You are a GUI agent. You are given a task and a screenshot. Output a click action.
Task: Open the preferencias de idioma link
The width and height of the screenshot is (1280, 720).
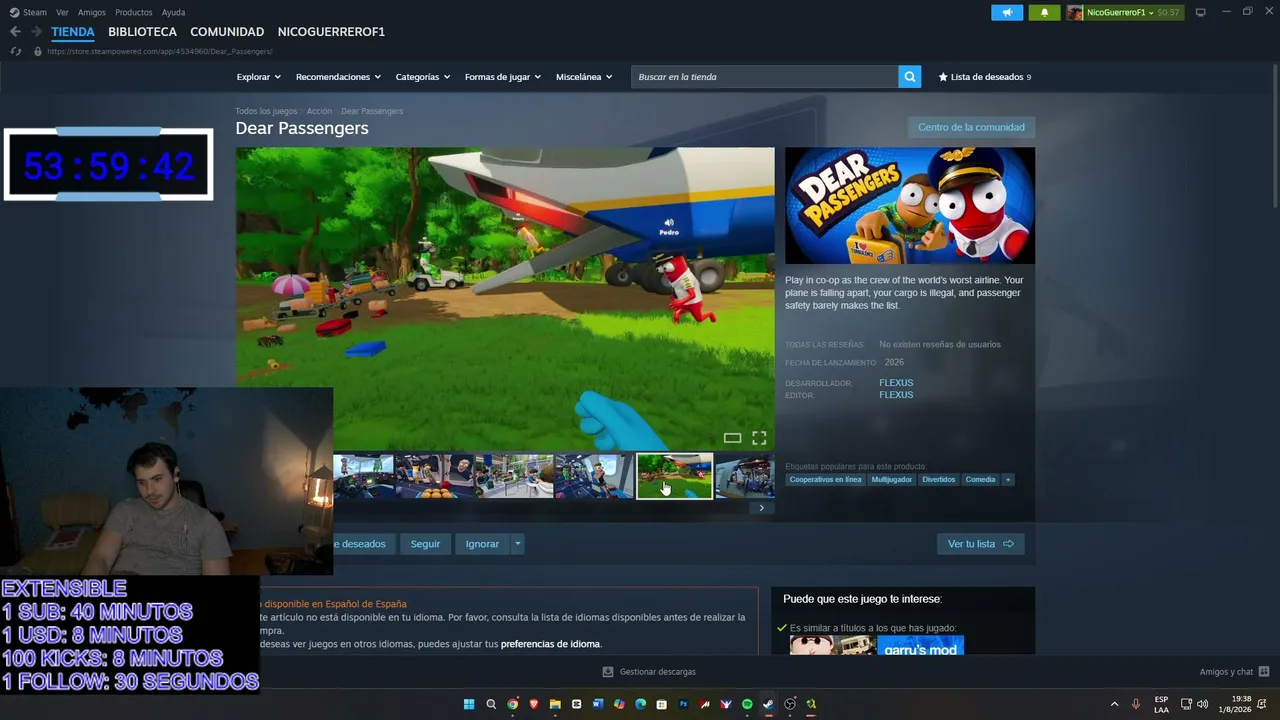click(551, 644)
